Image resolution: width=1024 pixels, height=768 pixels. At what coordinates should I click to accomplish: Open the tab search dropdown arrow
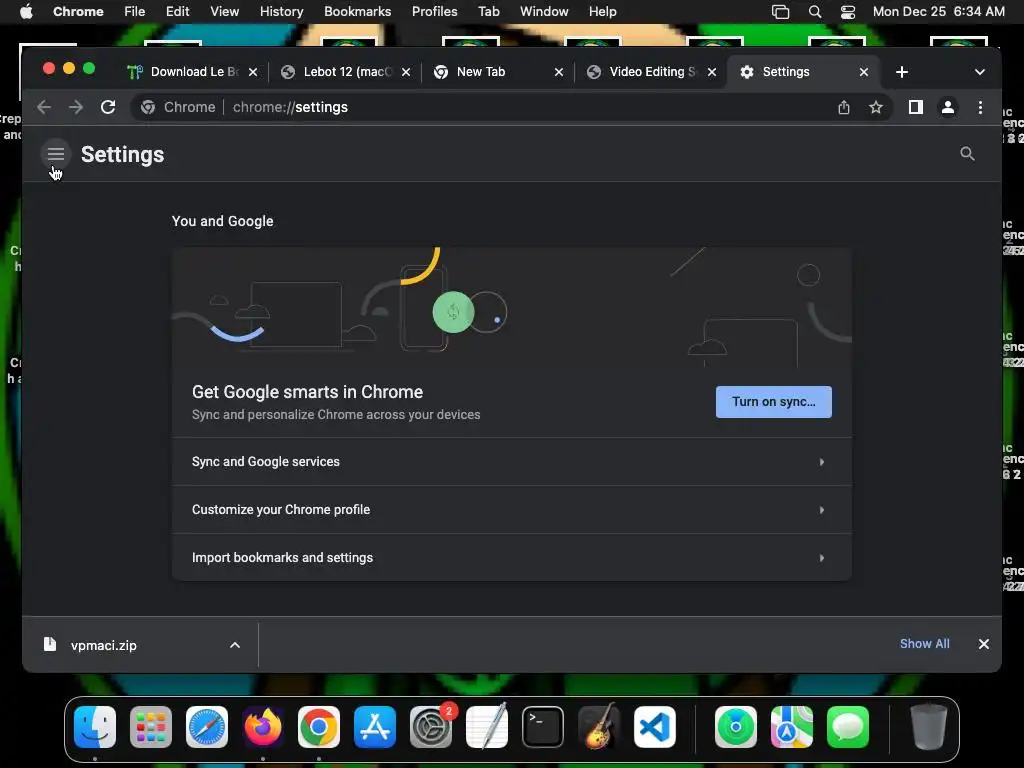click(x=980, y=72)
